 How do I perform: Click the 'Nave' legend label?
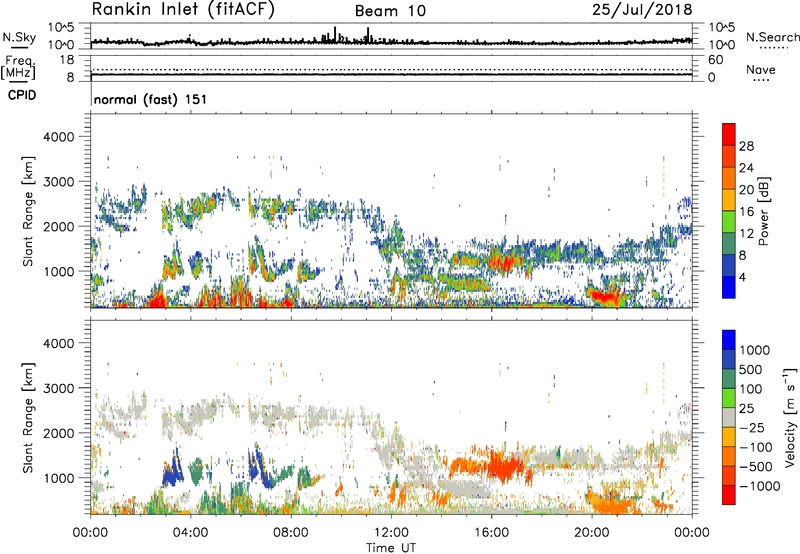[x=761, y=70]
